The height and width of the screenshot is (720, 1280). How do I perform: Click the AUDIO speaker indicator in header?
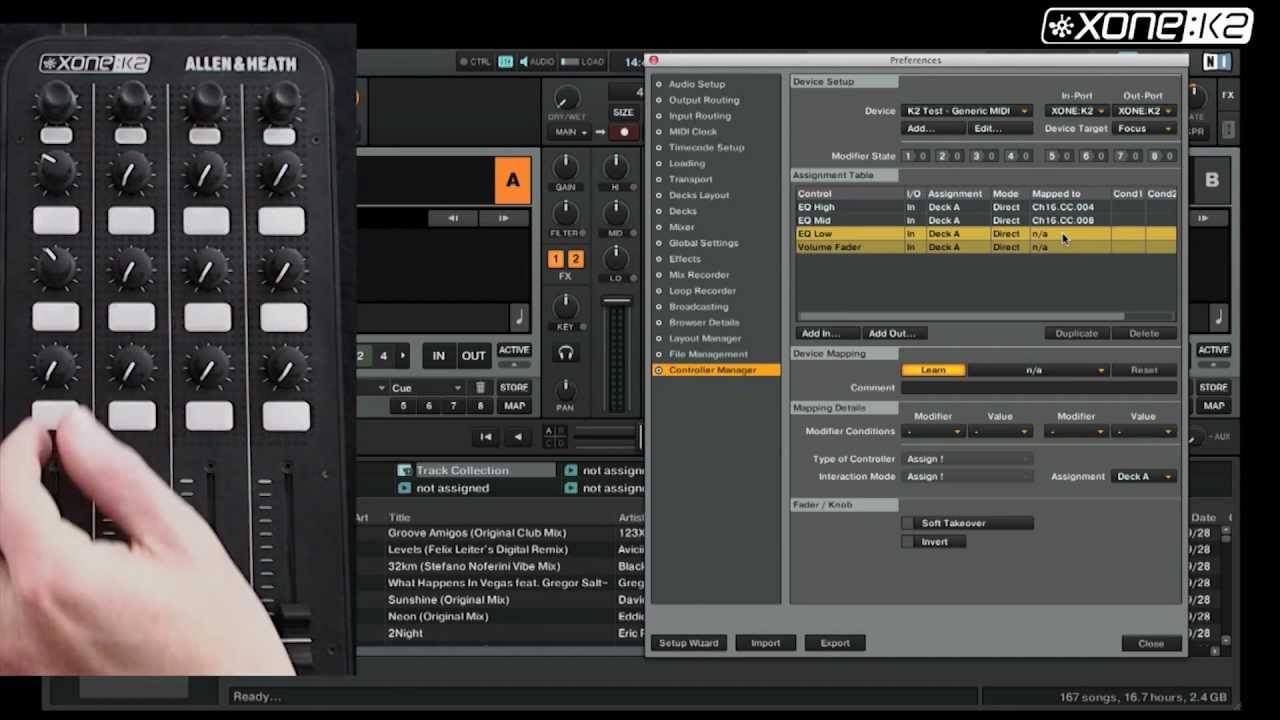[537, 62]
